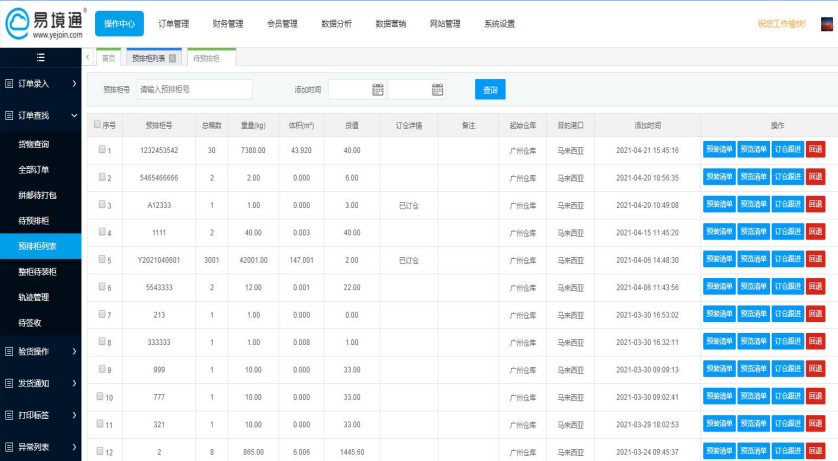Viewport: 838px width, 461px height.
Task: Click the 重量(kg) column header
Action: click(x=253, y=126)
